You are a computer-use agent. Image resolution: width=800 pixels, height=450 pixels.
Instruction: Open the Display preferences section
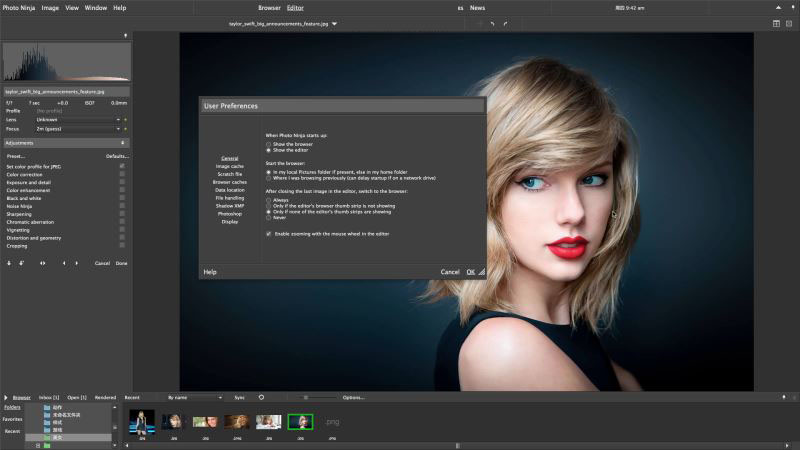tap(230, 222)
